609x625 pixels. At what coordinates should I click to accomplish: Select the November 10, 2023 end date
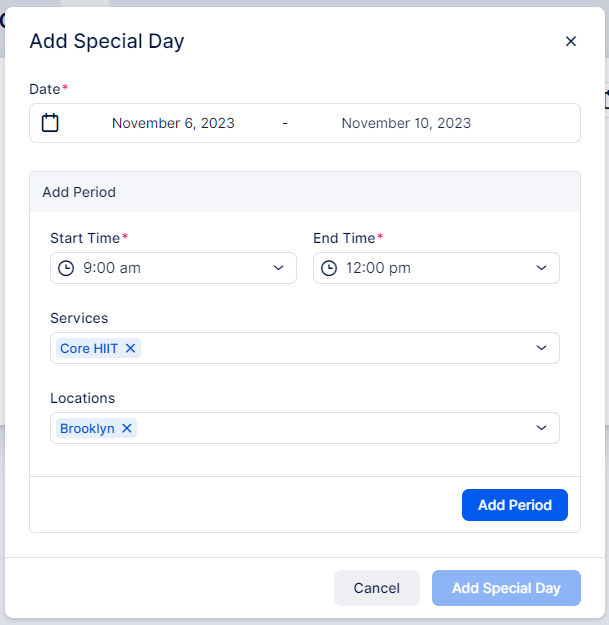[406, 123]
